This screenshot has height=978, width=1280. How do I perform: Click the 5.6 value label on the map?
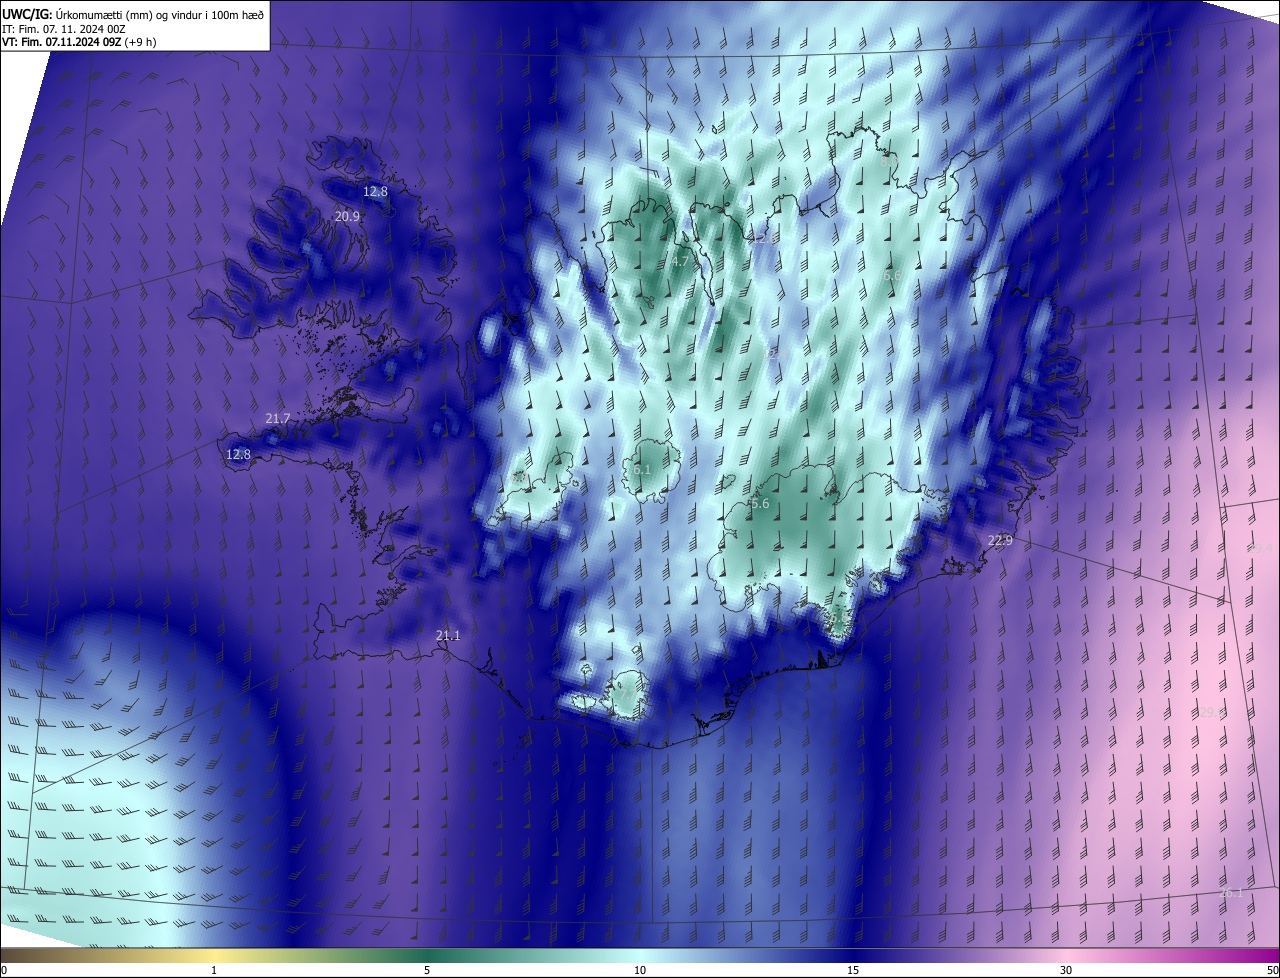[x=760, y=504]
